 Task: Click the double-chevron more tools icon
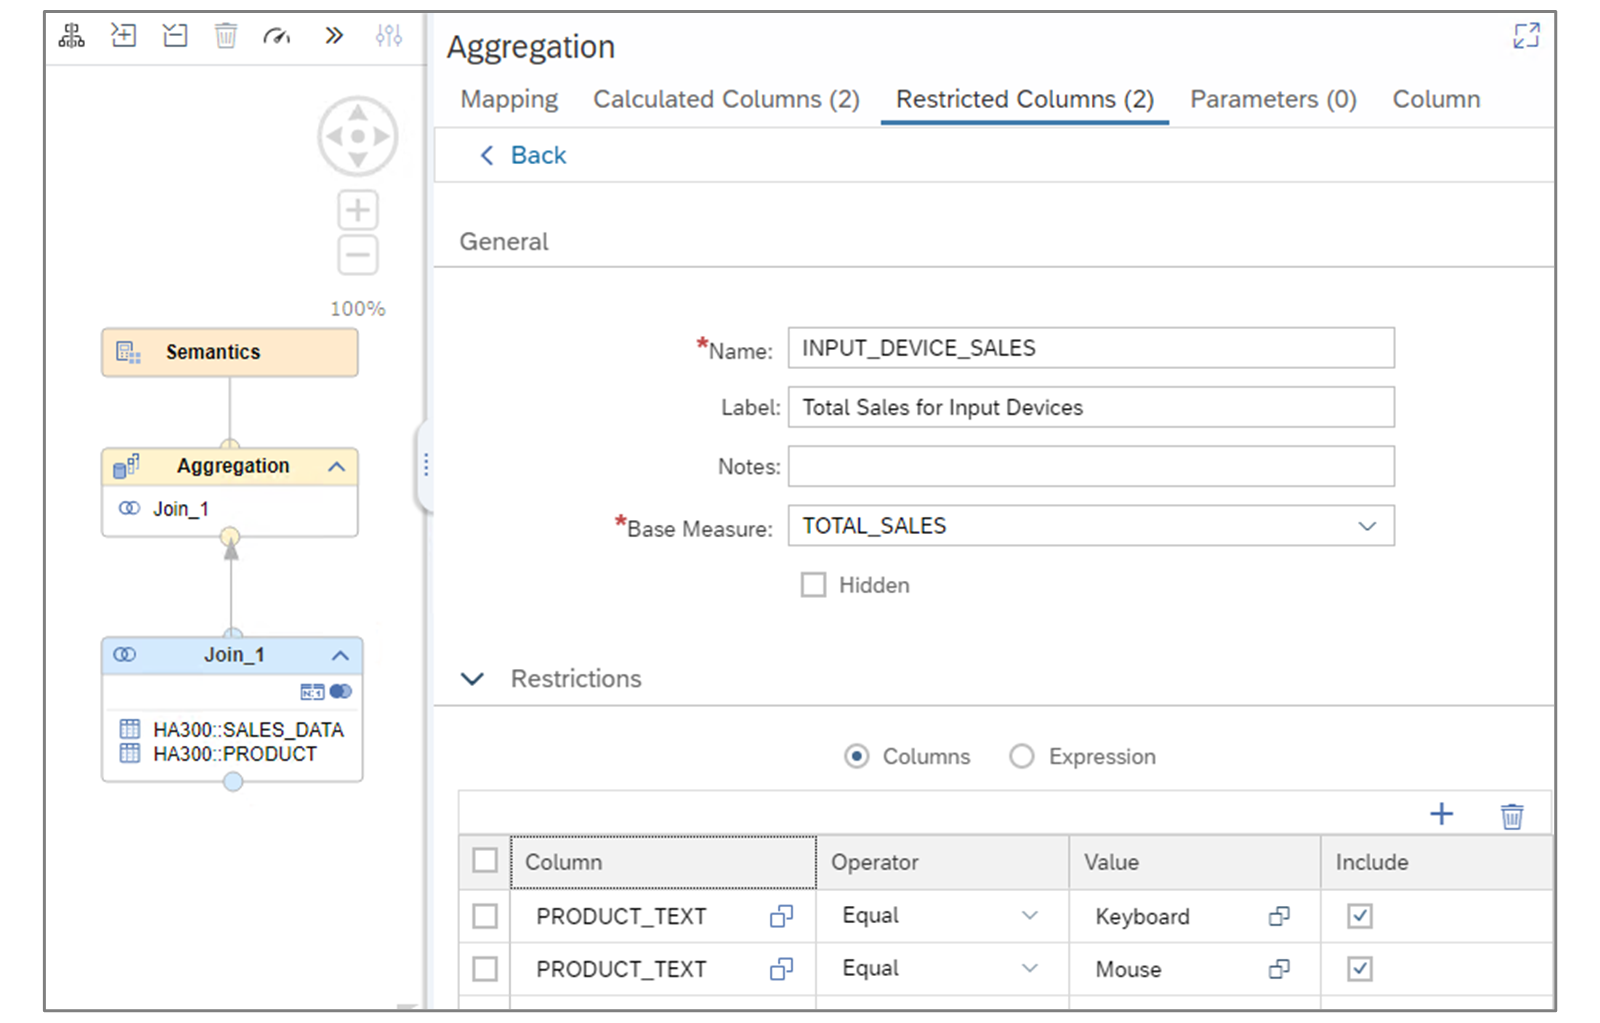click(334, 37)
